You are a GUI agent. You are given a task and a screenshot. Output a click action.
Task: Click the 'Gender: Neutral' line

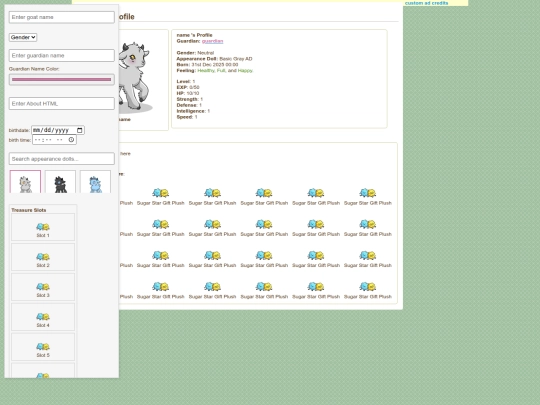pos(195,53)
